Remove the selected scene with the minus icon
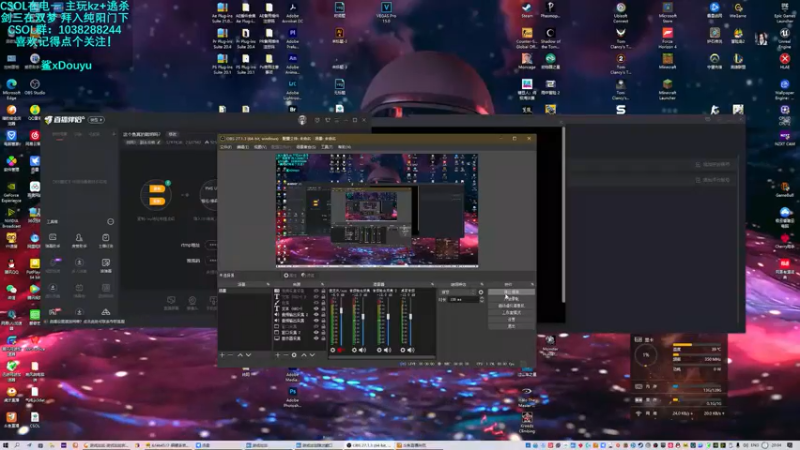Image resolution: width=800 pixels, height=450 pixels. pos(231,355)
